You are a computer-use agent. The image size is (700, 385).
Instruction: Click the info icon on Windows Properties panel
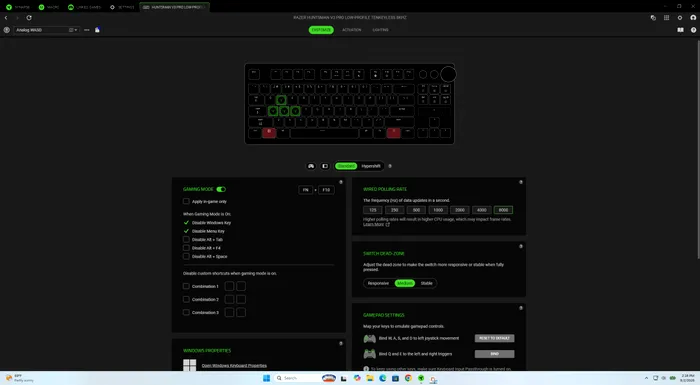point(341,343)
